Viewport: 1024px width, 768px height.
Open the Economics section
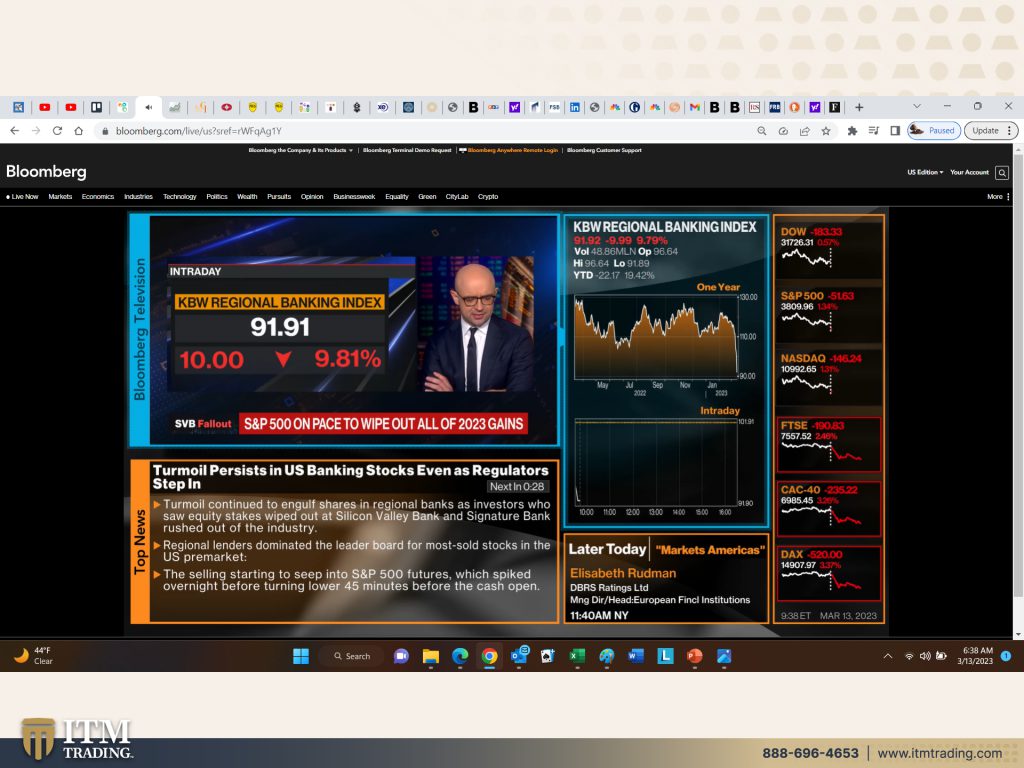pos(98,197)
